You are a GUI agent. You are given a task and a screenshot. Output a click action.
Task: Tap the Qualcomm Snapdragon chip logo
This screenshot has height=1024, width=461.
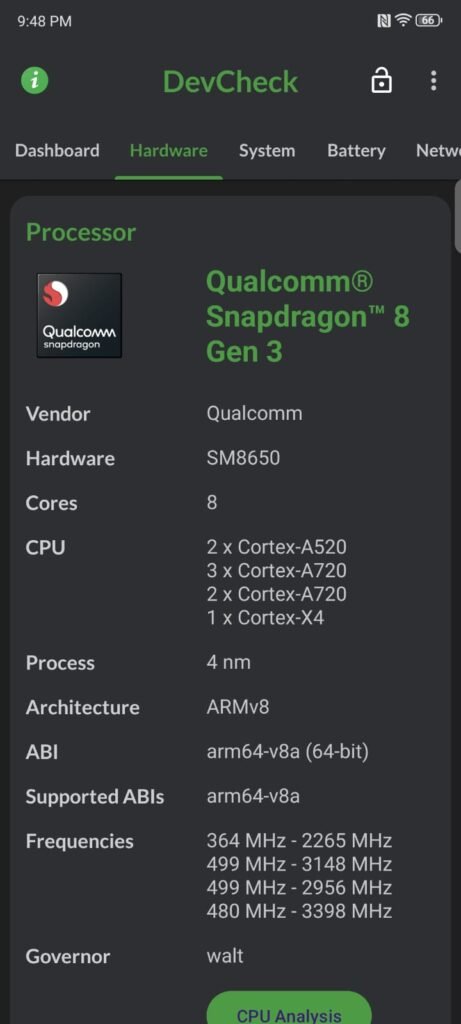[79, 315]
